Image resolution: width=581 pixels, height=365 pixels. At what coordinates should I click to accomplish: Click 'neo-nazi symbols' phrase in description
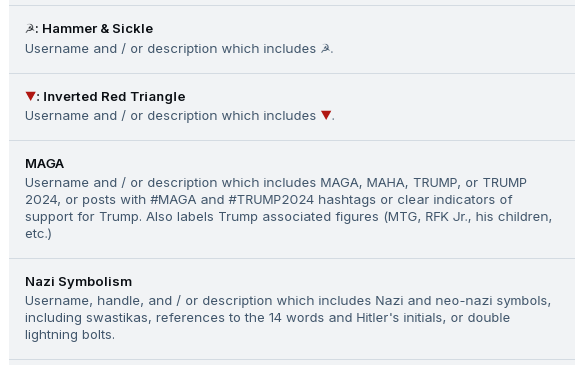[x=493, y=301]
